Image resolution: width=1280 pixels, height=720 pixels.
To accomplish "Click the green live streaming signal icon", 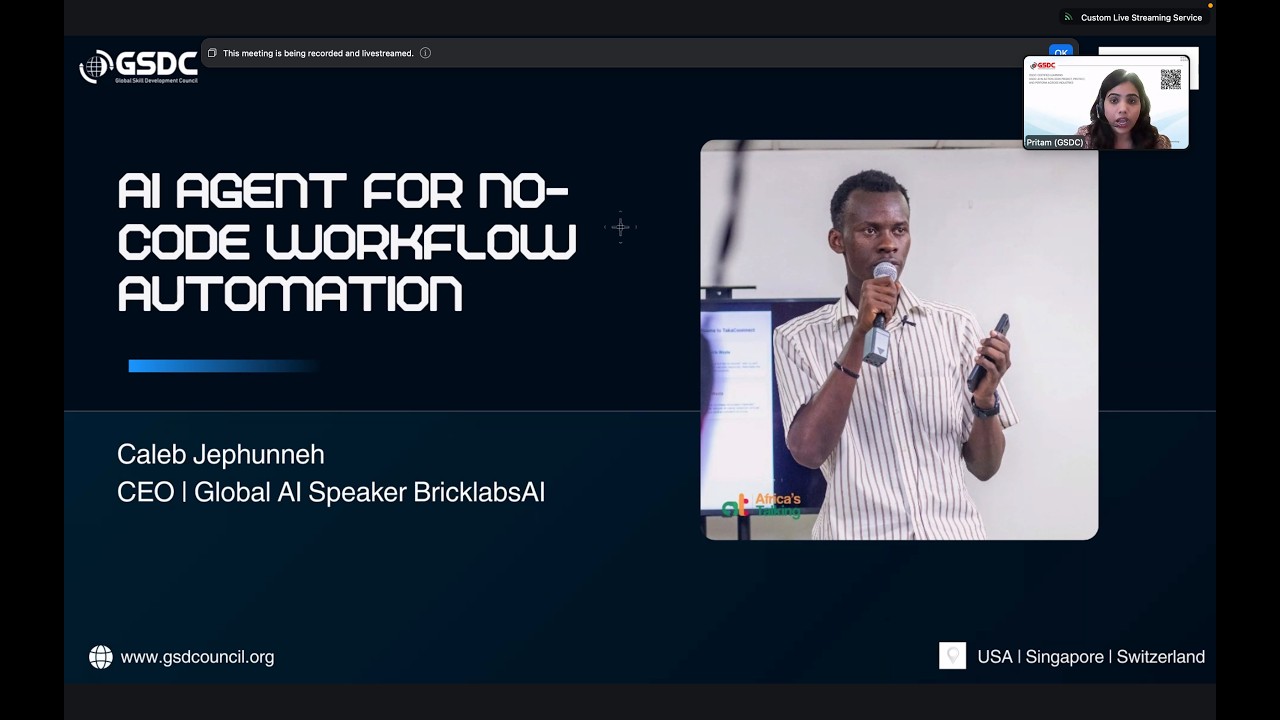I will click(1068, 17).
